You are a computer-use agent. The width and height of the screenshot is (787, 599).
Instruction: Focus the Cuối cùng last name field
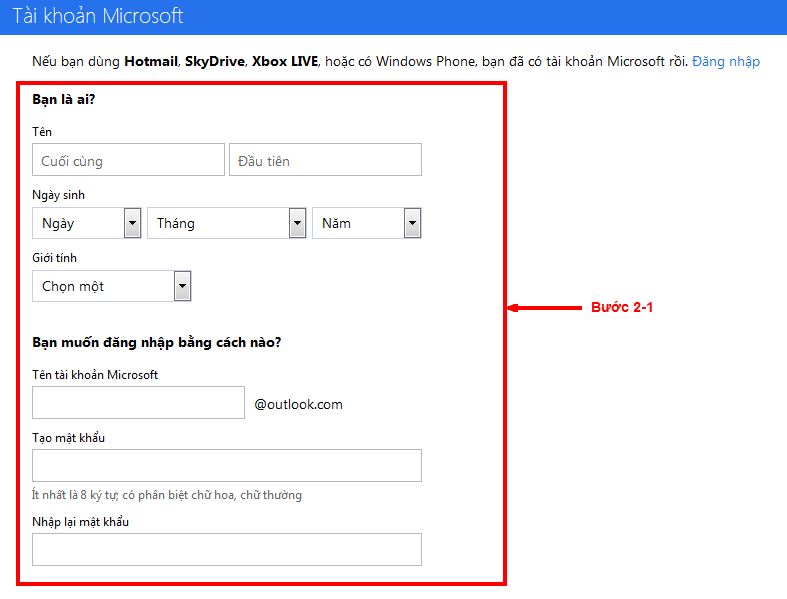point(128,160)
